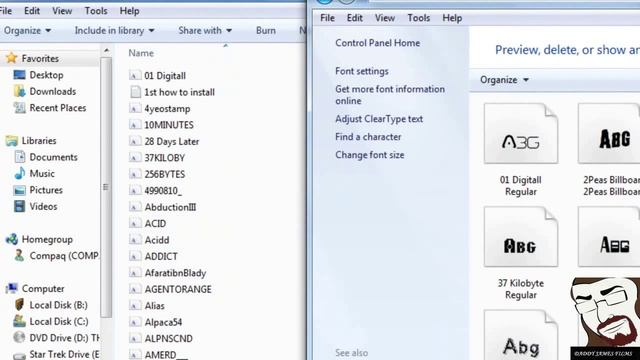The image size is (640, 360).
Task: Click the navigation pane scrollbar thumb
Action: coord(106,187)
